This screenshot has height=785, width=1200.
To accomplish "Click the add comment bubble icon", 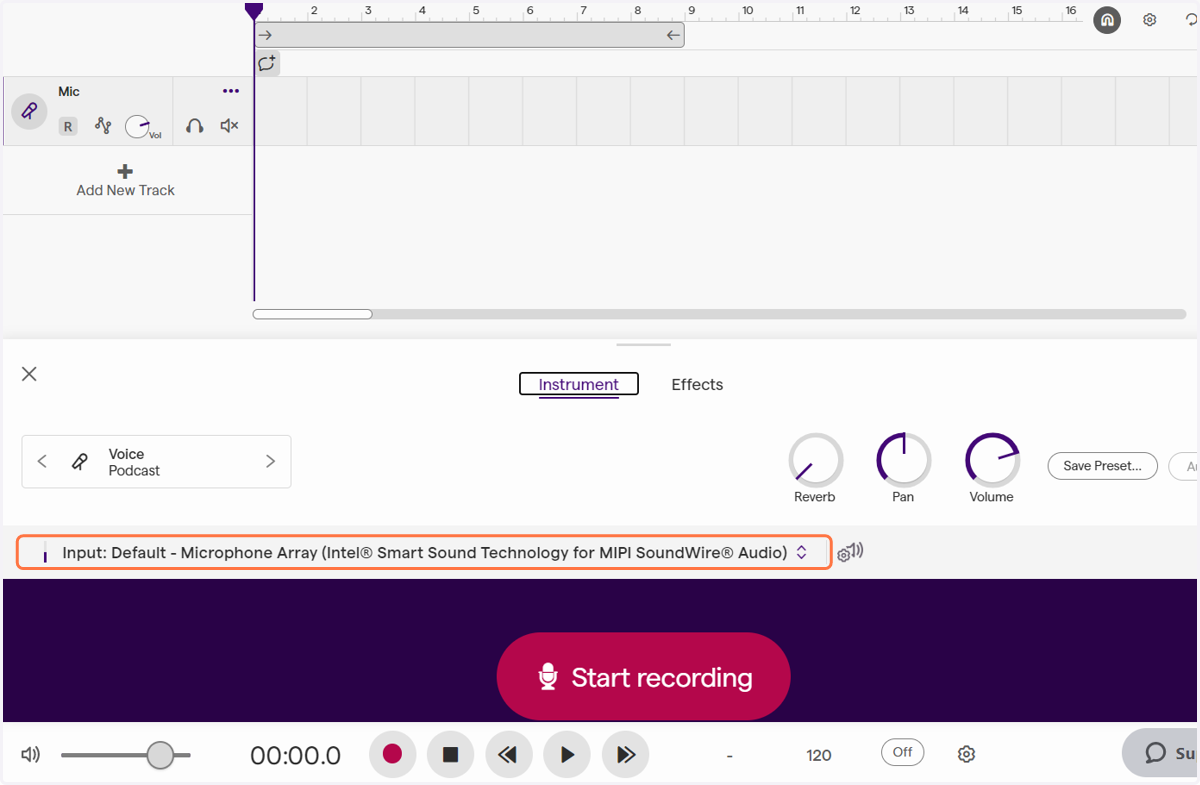I will tap(267, 63).
